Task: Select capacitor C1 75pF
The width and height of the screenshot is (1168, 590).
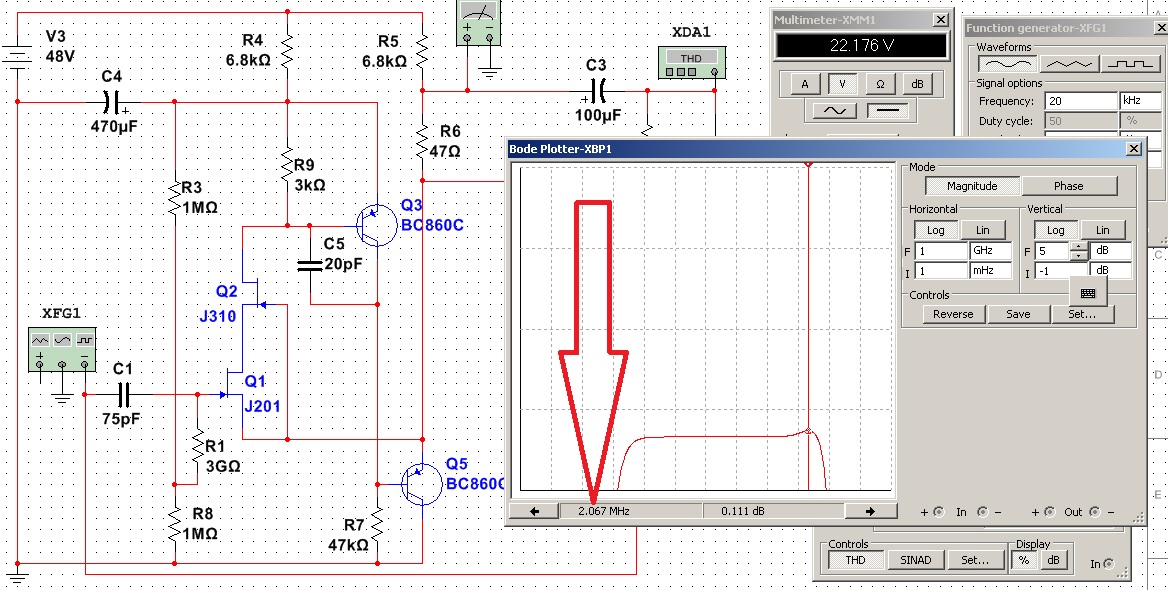Action: (124, 394)
